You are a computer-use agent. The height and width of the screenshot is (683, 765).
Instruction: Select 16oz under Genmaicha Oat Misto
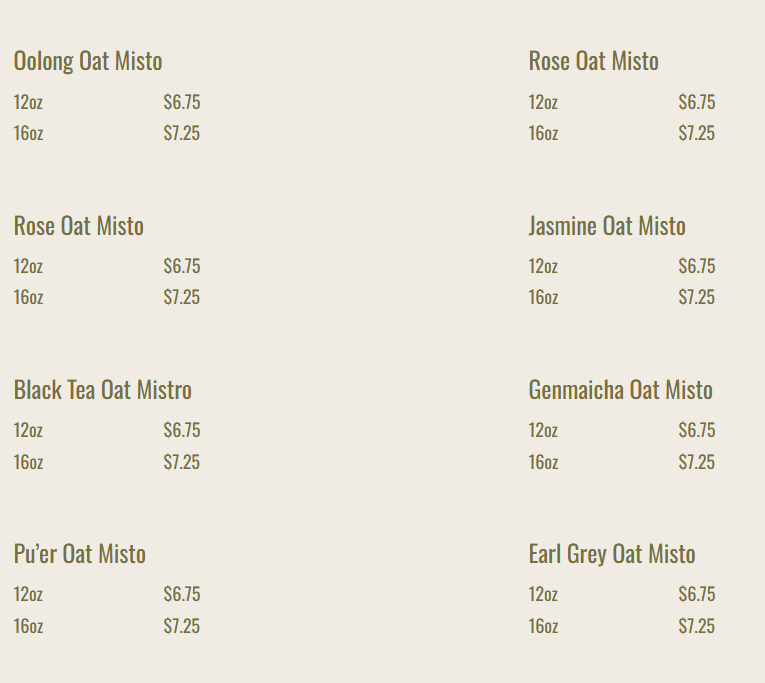(x=544, y=462)
